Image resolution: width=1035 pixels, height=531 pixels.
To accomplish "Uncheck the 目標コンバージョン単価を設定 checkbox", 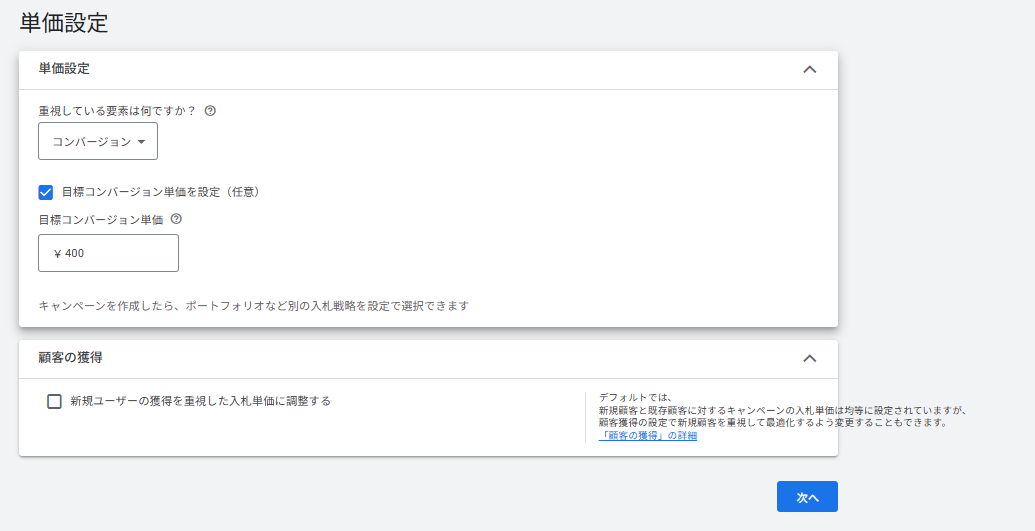I will click(46, 192).
